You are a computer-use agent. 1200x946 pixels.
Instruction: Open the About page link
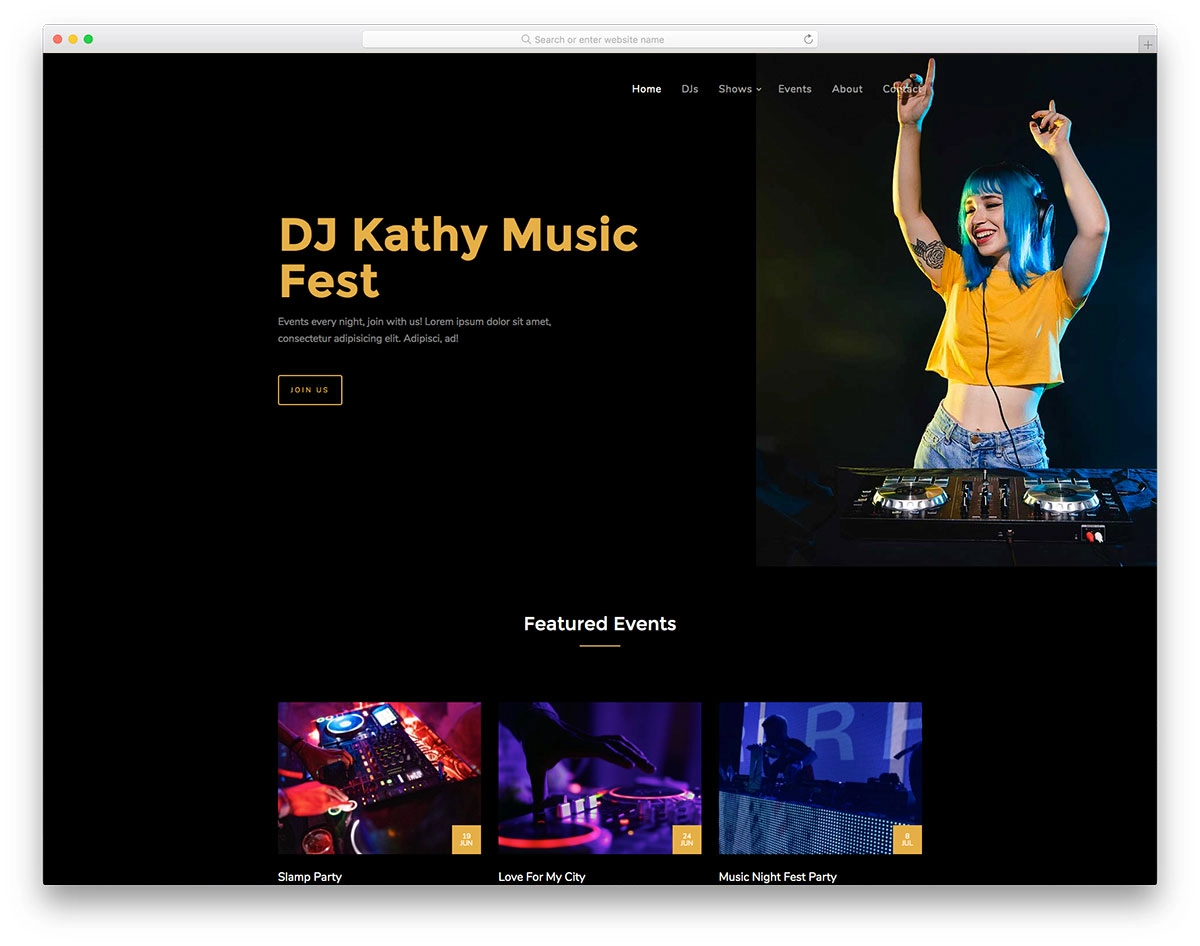click(847, 89)
